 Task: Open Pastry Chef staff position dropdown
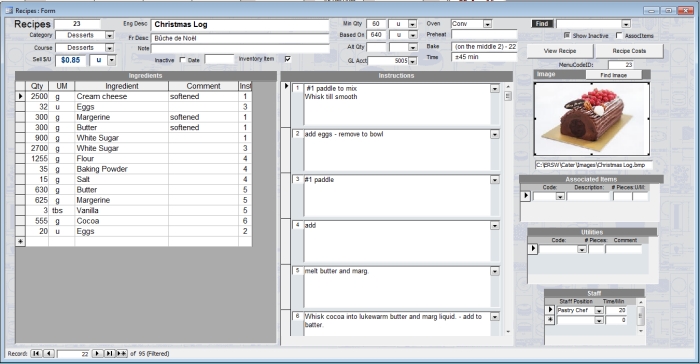pos(599,310)
